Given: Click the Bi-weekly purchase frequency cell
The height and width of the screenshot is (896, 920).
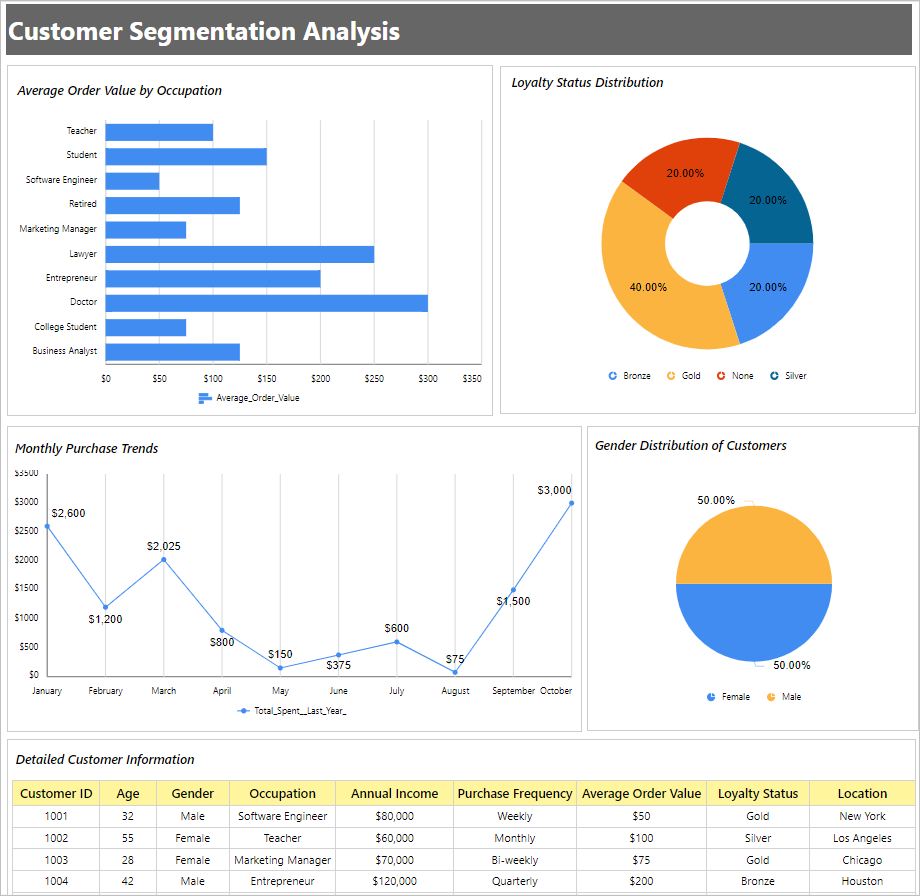Looking at the screenshot, I should click(515, 860).
